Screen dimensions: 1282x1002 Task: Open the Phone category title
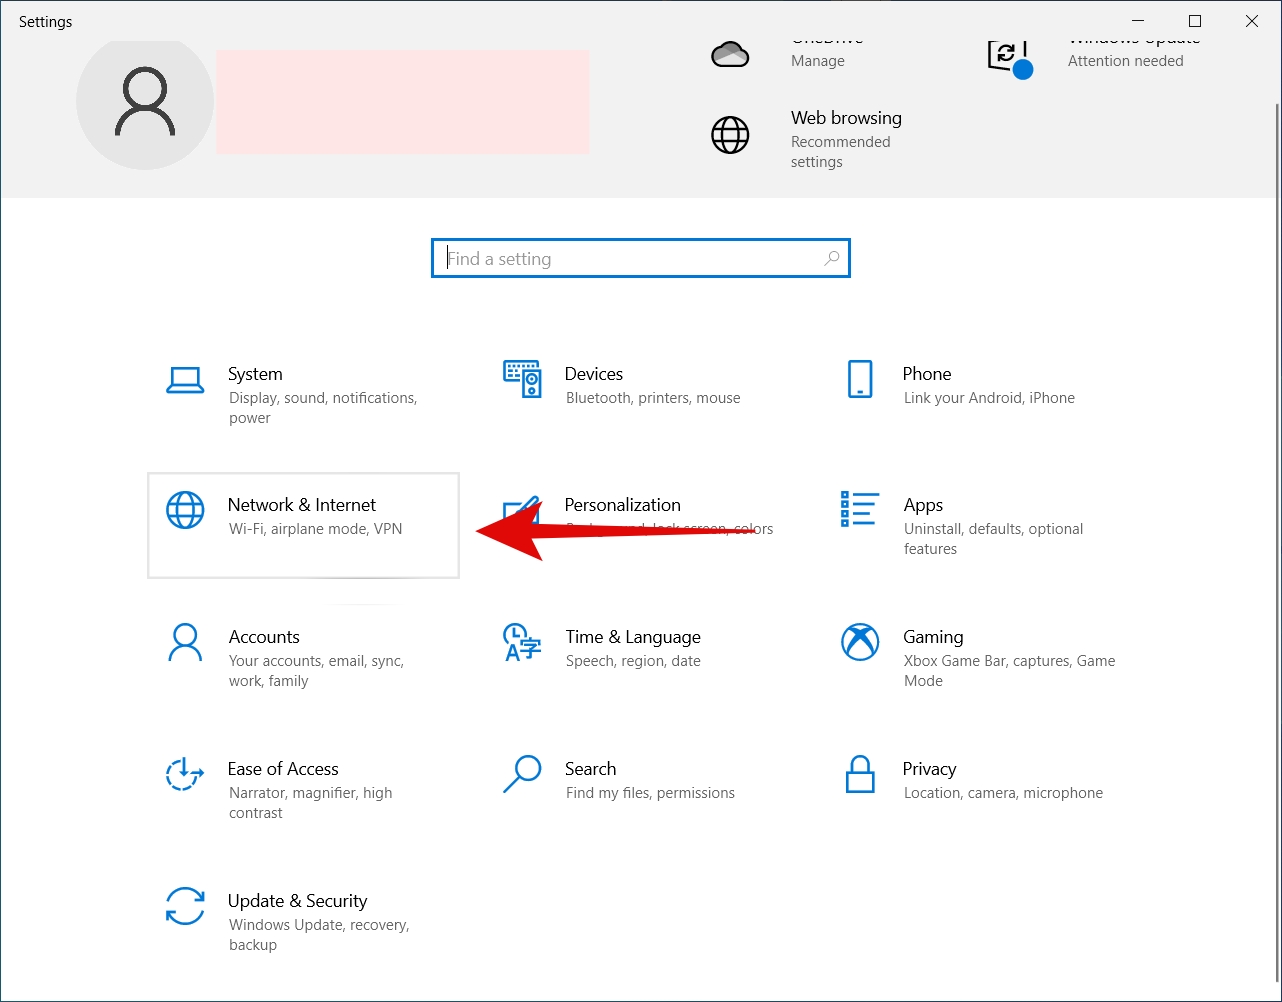927,374
